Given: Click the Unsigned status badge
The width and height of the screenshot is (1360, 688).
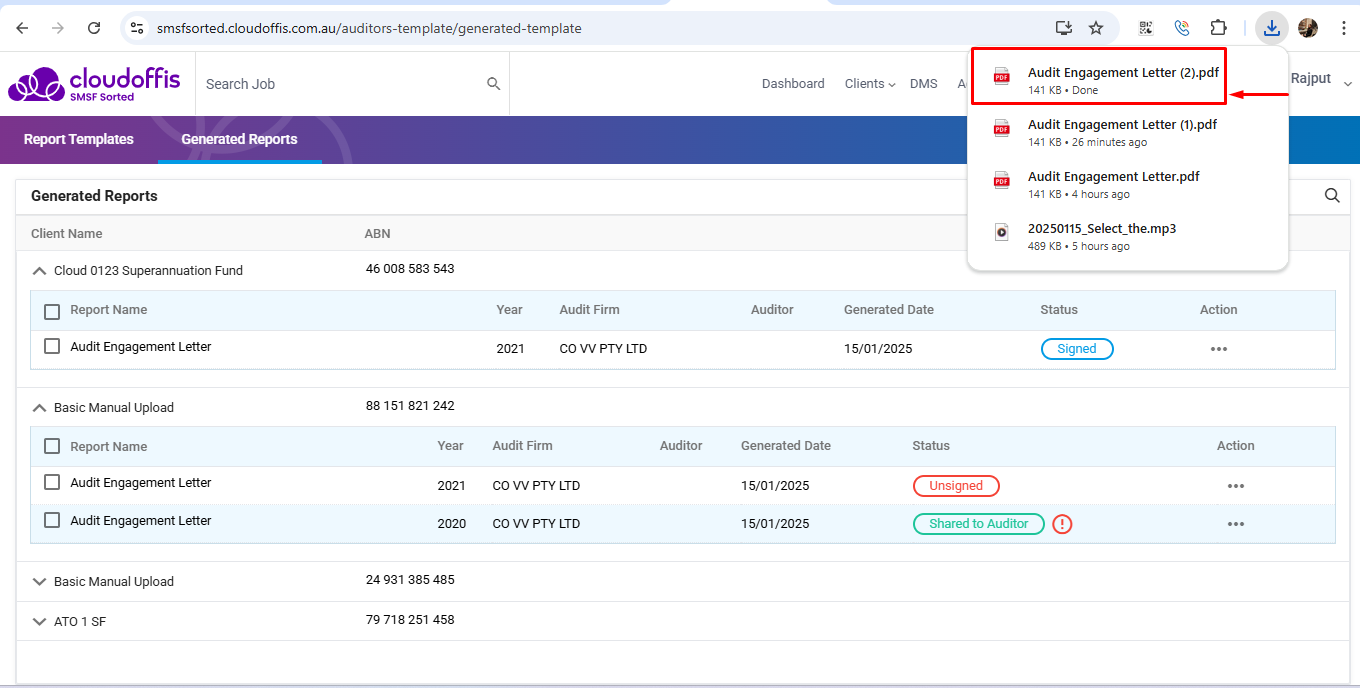Looking at the screenshot, I should [956, 486].
